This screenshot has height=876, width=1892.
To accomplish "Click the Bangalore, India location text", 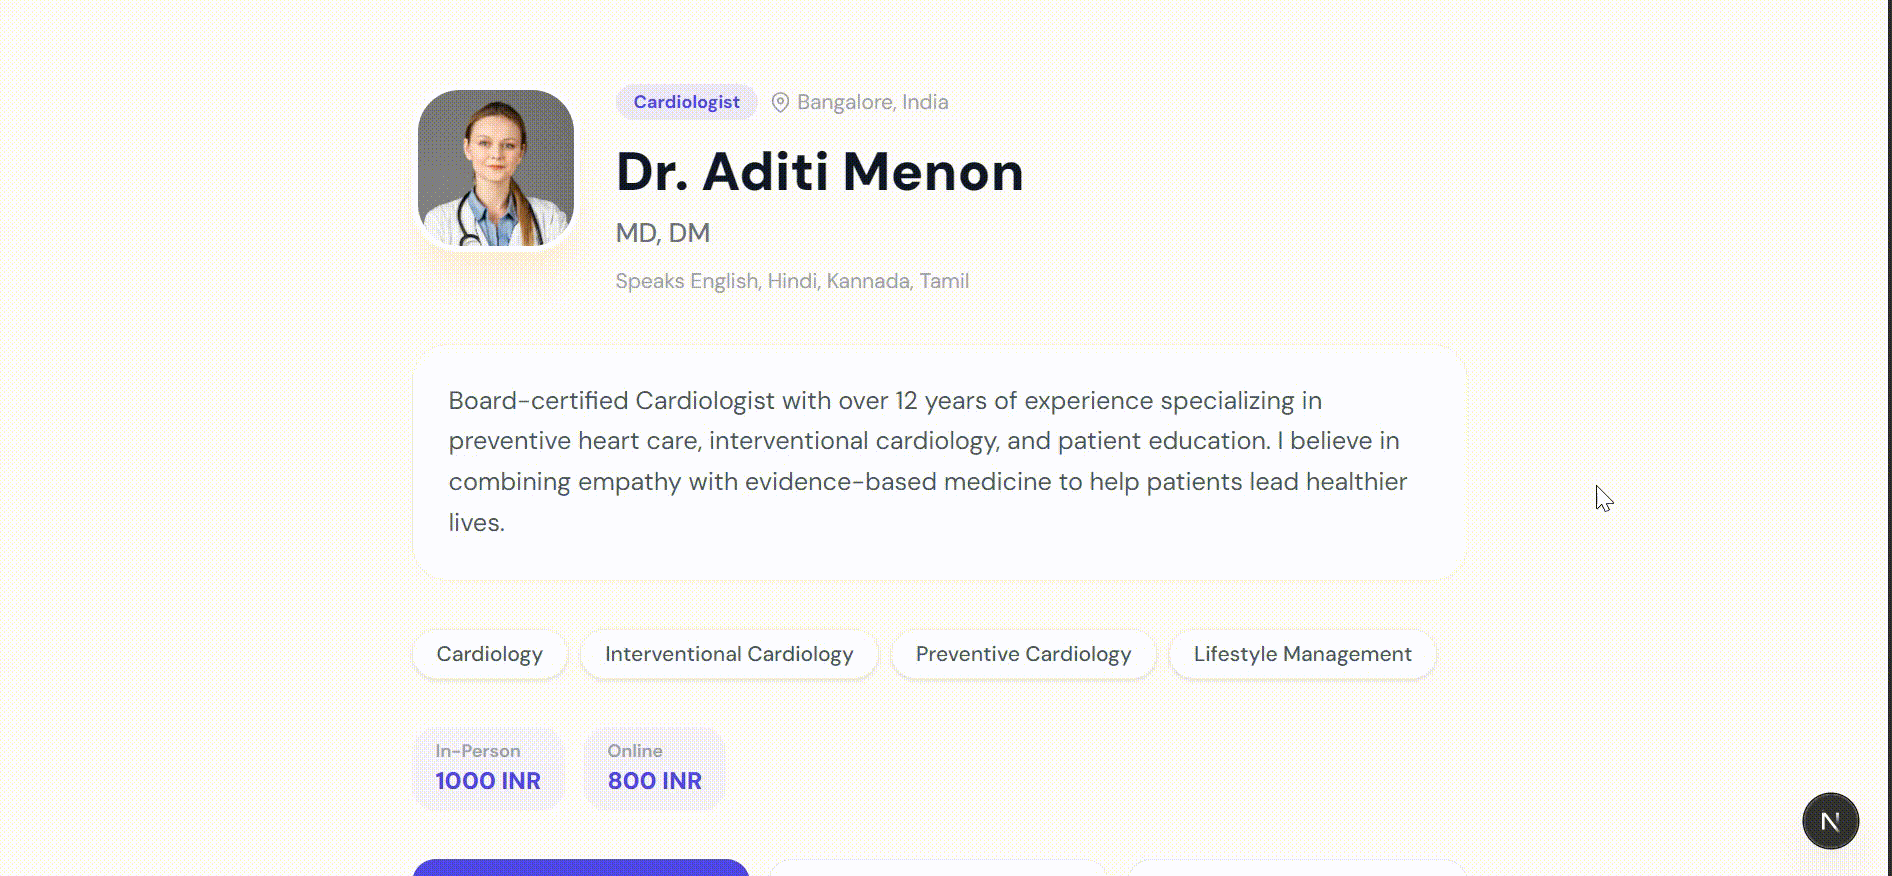I will point(872,102).
